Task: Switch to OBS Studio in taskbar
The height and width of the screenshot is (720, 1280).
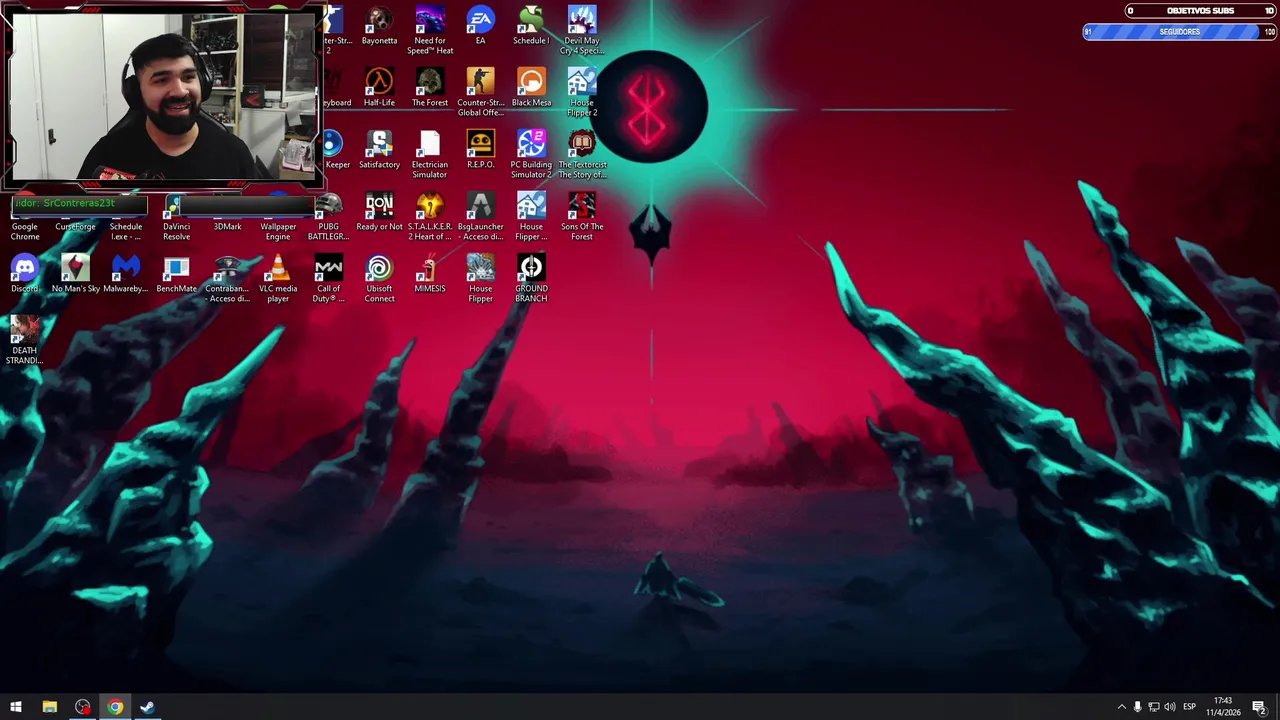Action: click(x=82, y=707)
